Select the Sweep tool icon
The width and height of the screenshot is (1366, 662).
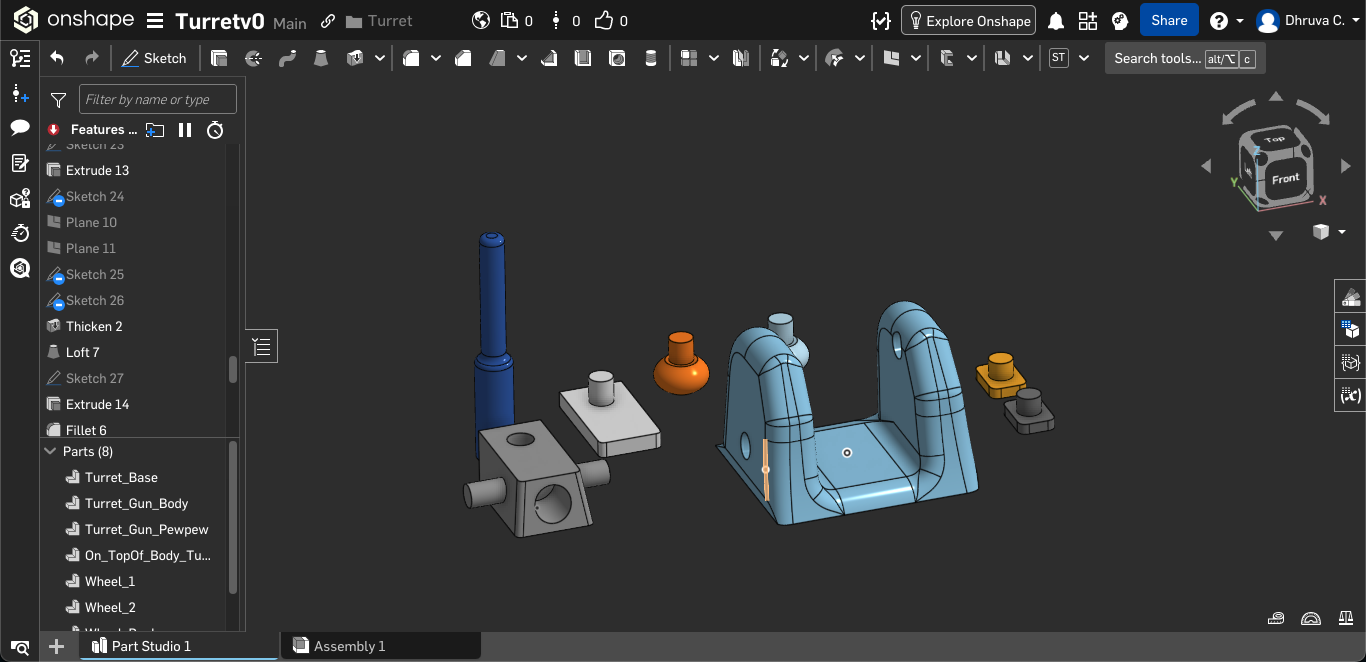click(287, 58)
